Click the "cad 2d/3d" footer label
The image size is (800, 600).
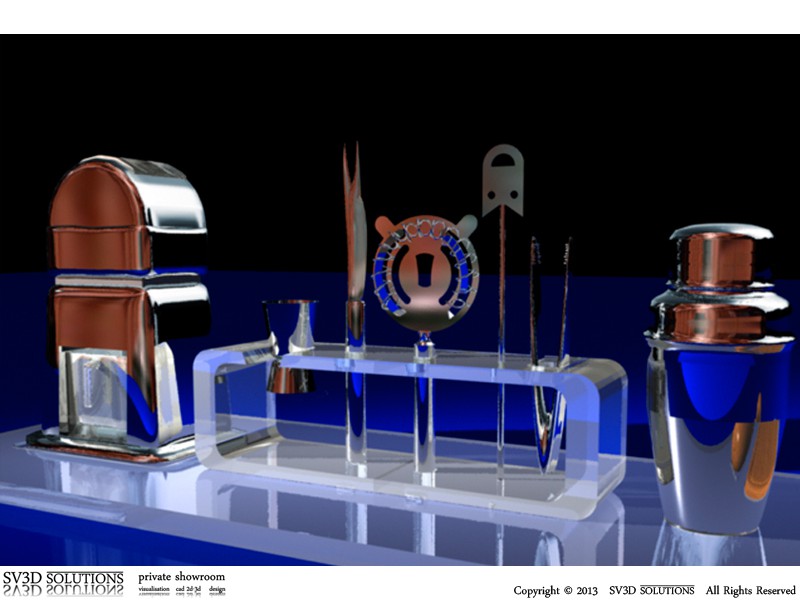189,590
